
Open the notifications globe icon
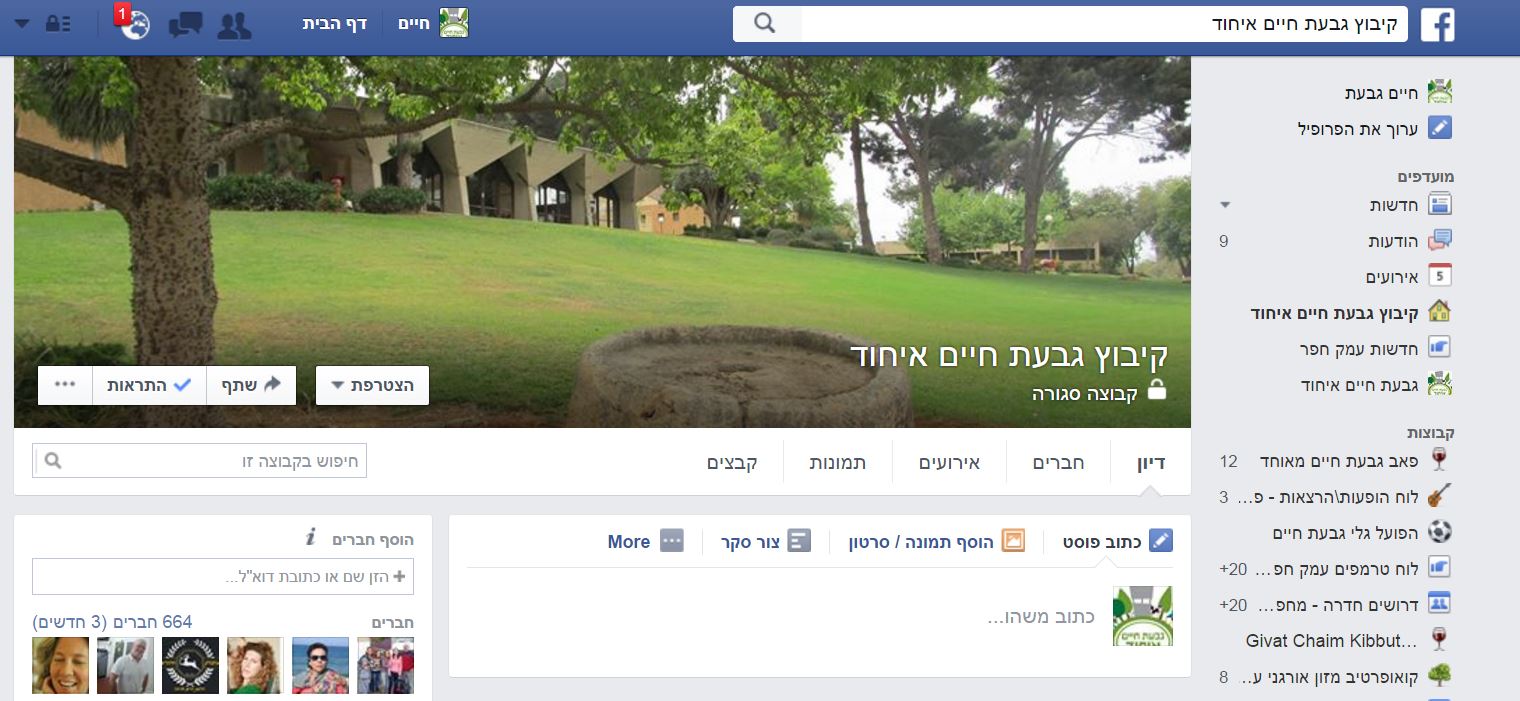(135, 24)
